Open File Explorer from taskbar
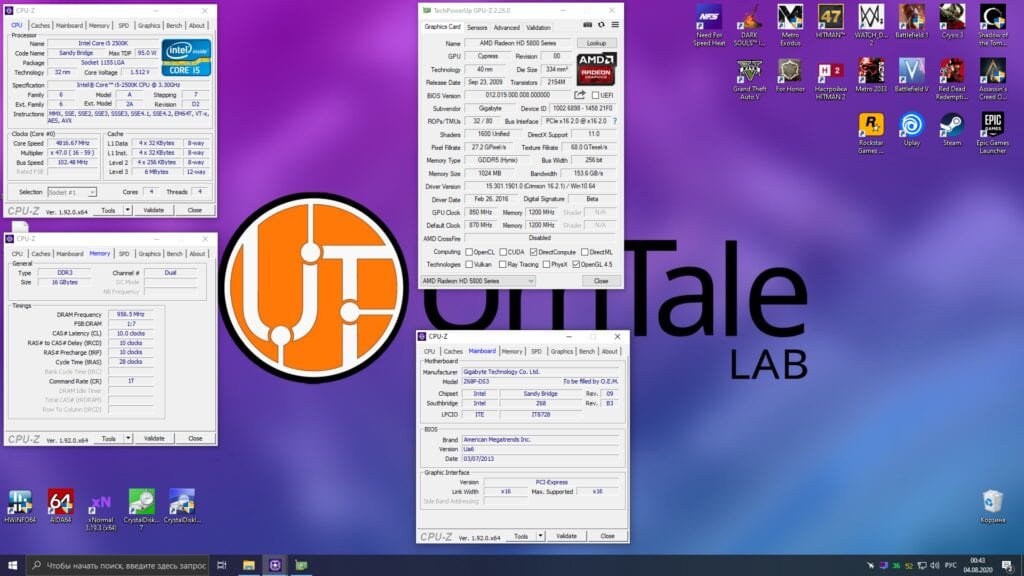 point(249,566)
